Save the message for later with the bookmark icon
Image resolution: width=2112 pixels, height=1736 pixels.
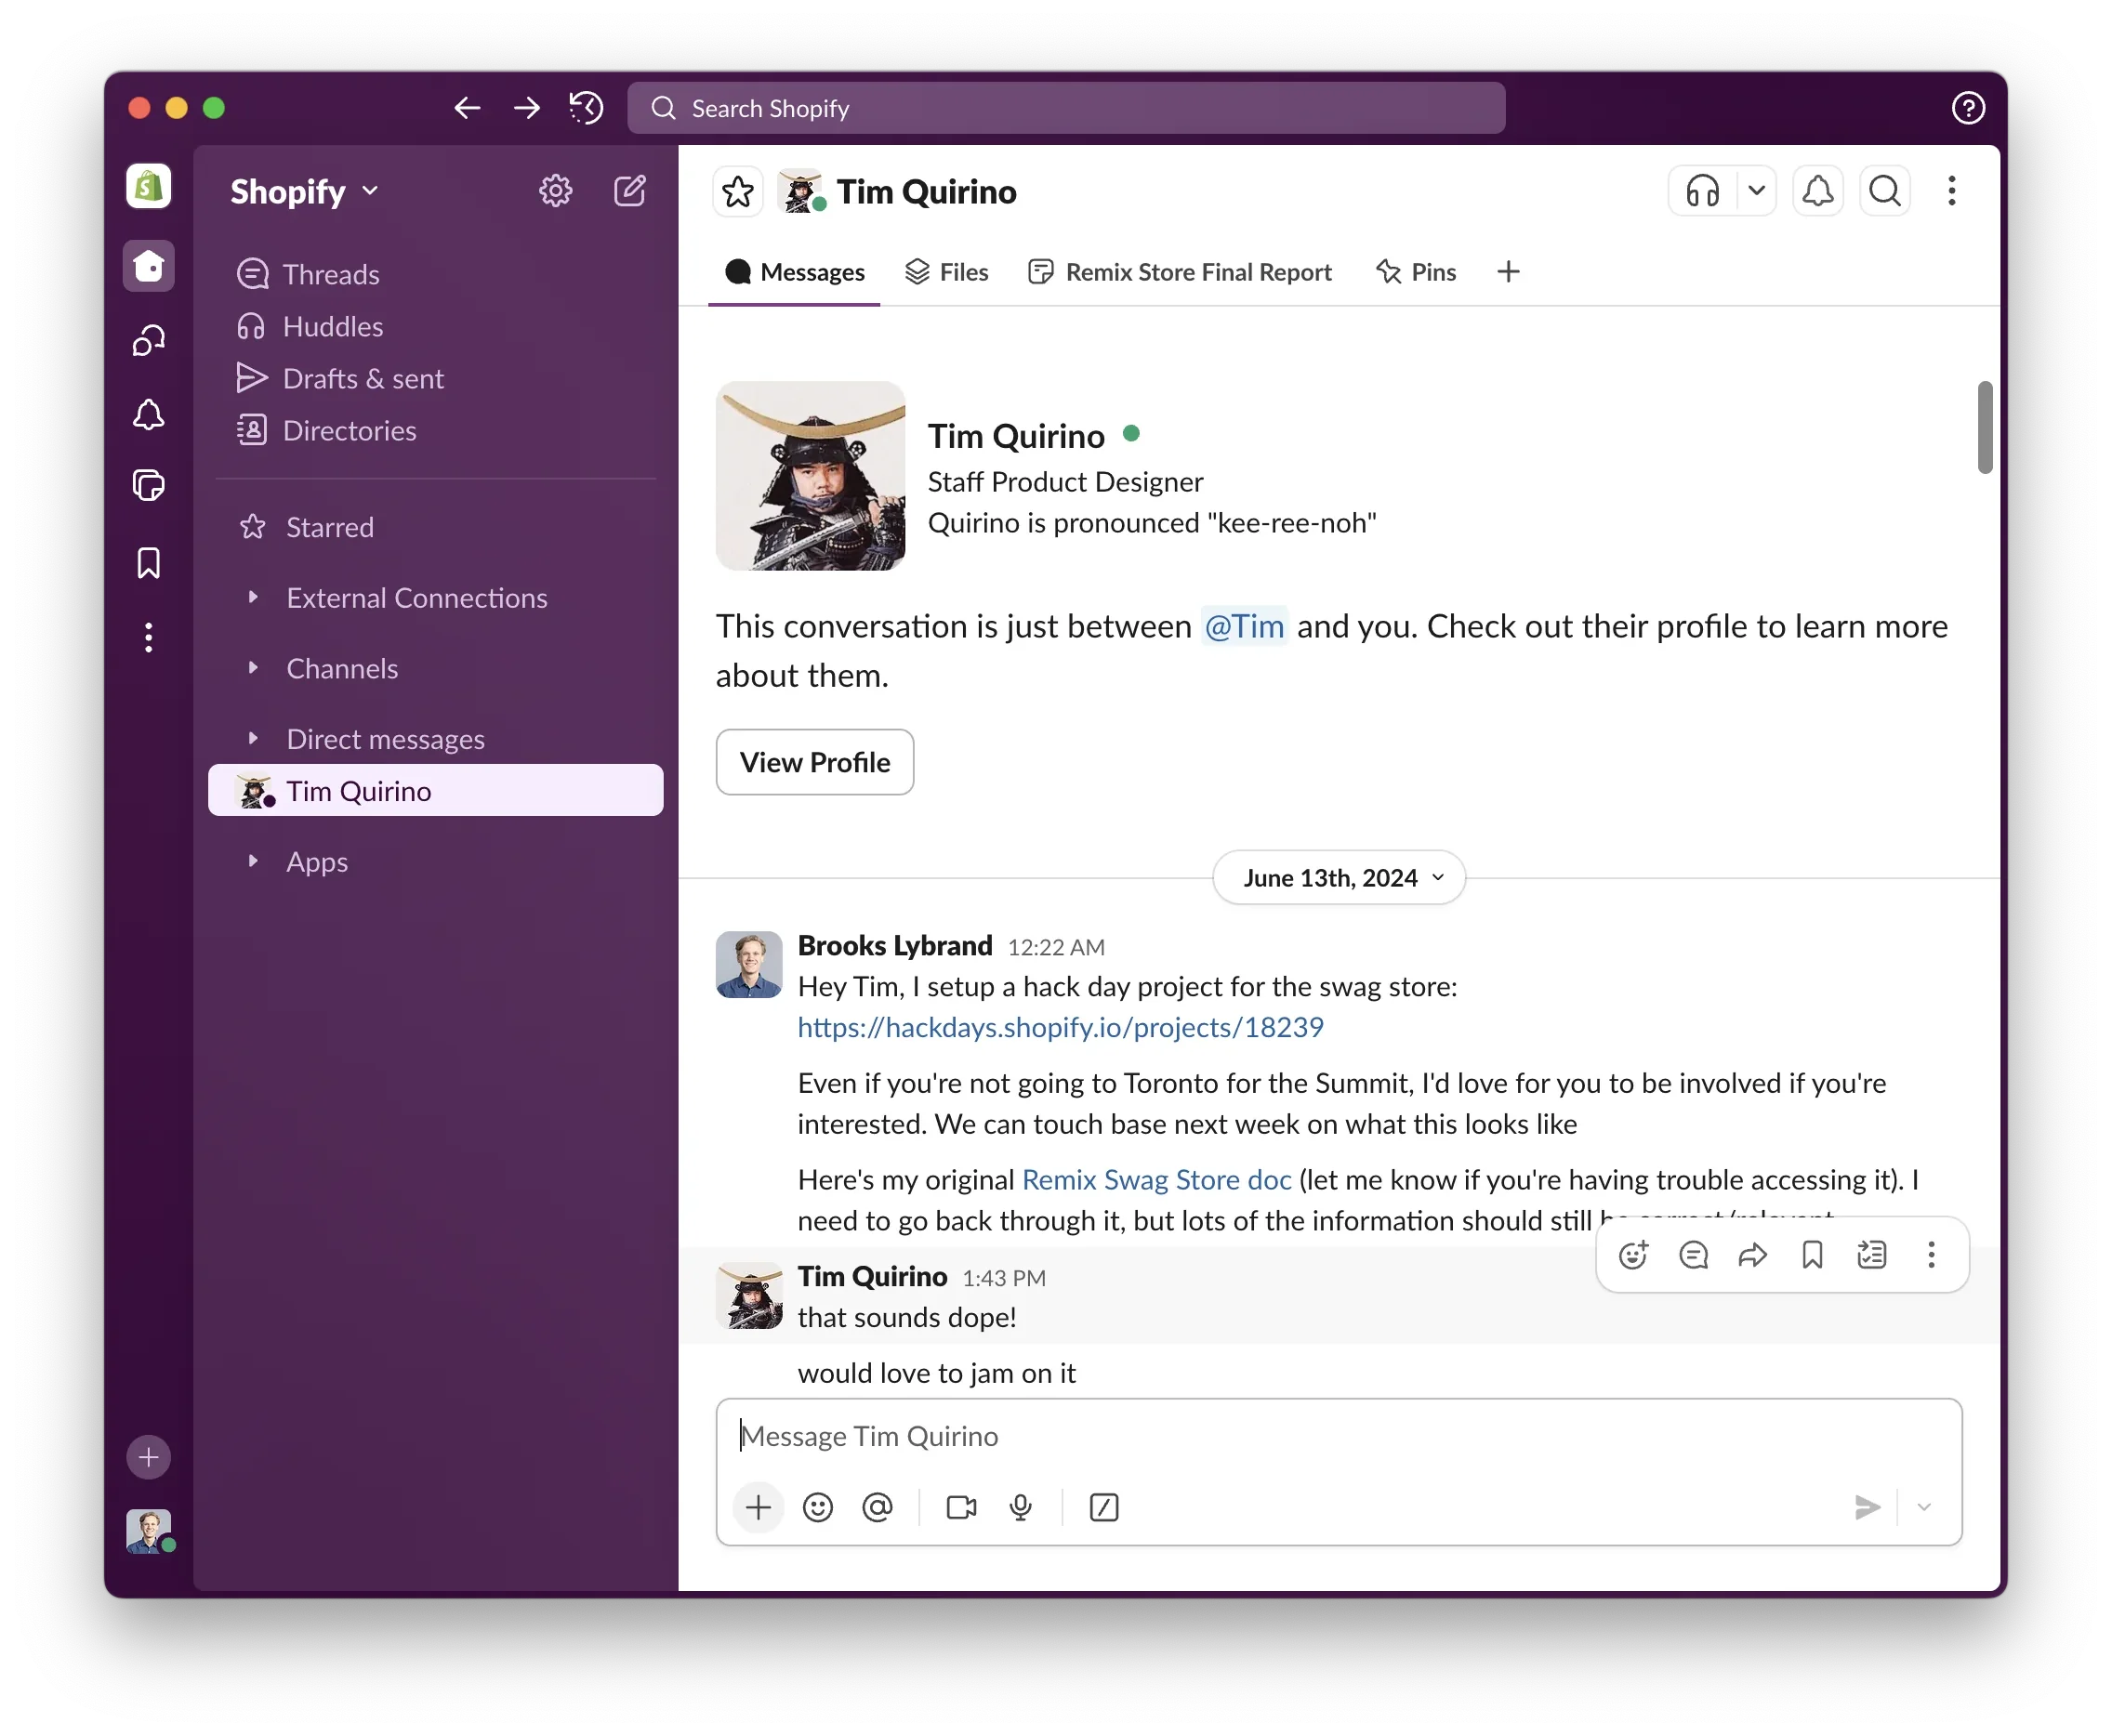(1812, 1254)
